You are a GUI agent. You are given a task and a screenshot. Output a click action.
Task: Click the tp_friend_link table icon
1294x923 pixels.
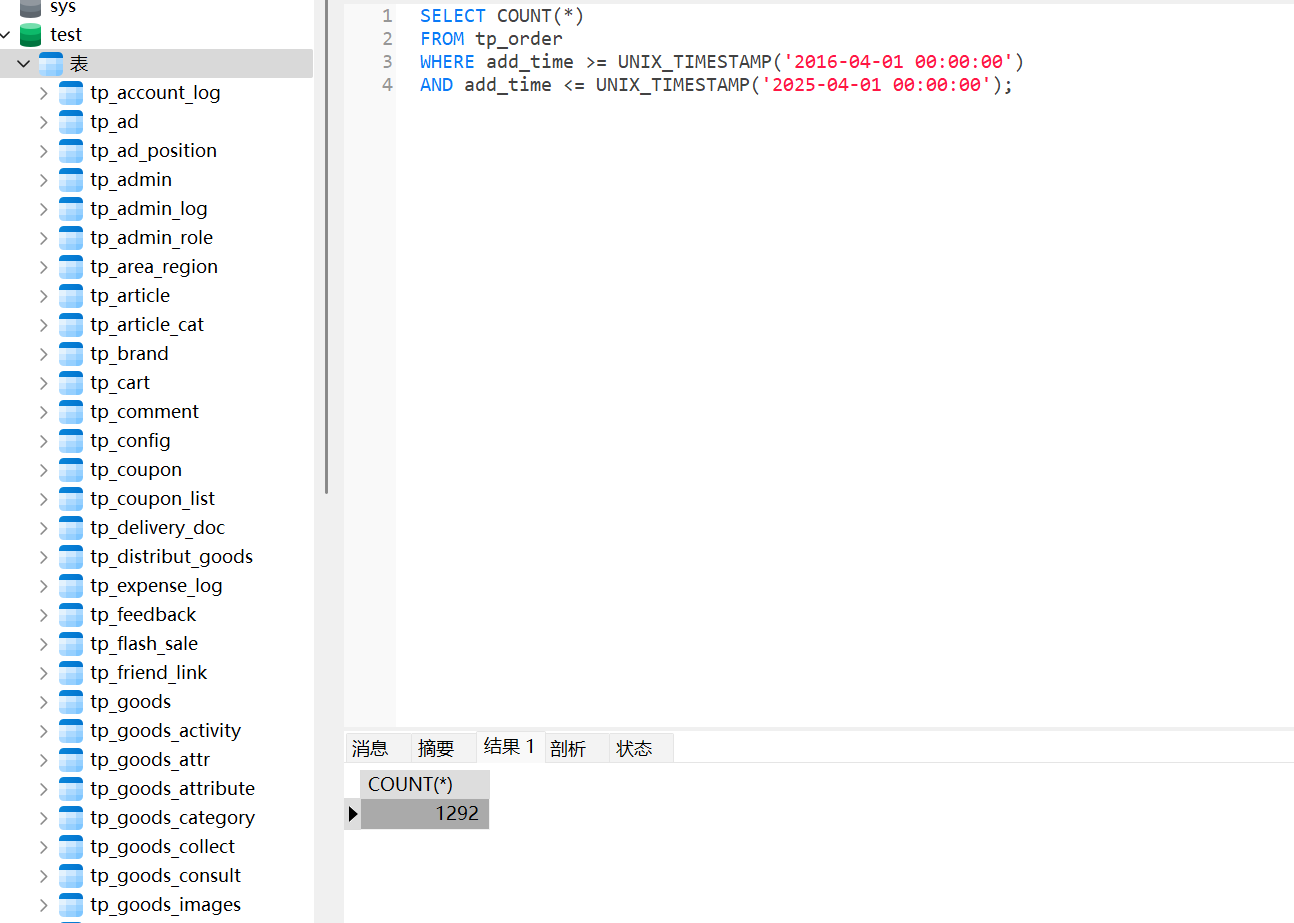[x=71, y=673]
